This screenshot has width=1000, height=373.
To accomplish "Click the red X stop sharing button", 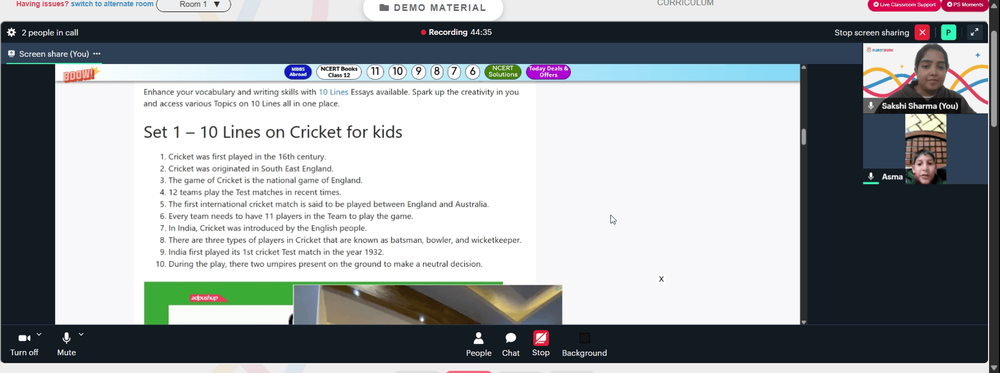I will click(x=922, y=33).
